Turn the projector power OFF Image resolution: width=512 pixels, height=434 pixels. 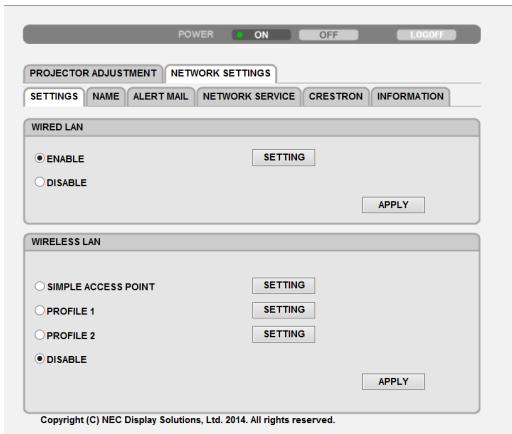(x=329, y=35)
